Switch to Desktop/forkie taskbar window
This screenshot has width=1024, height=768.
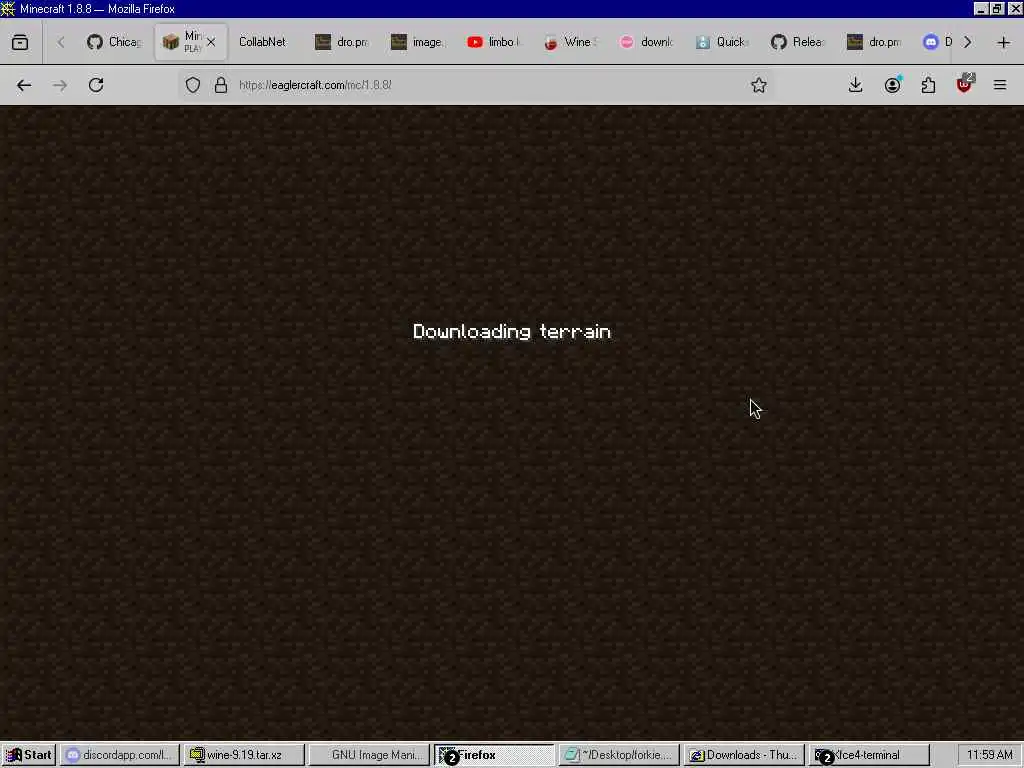point(618,755)
